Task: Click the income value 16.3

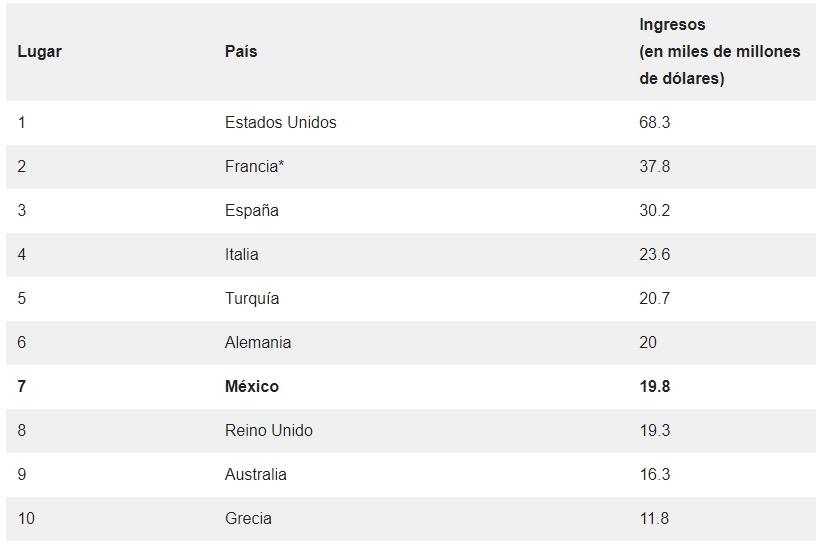Action: pyautogui.click(x=655, y=475)
